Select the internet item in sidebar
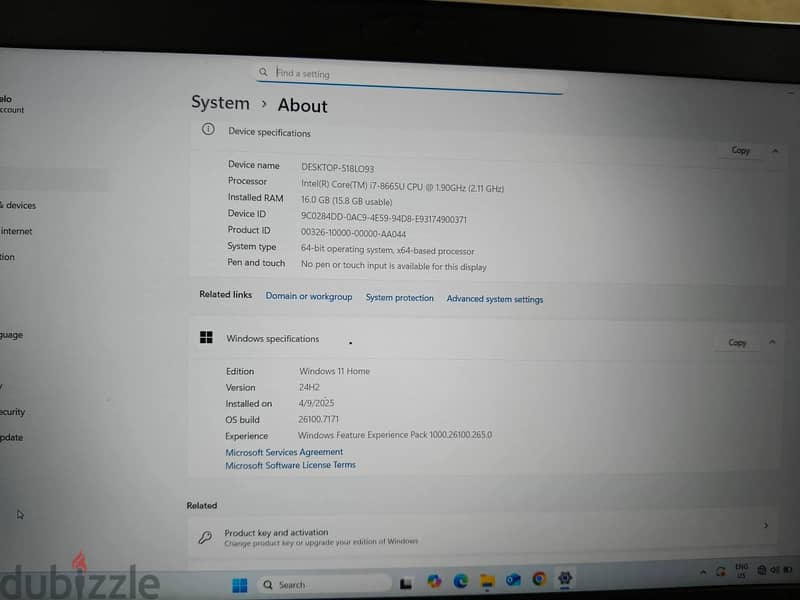800x600 pixels. 16,231
